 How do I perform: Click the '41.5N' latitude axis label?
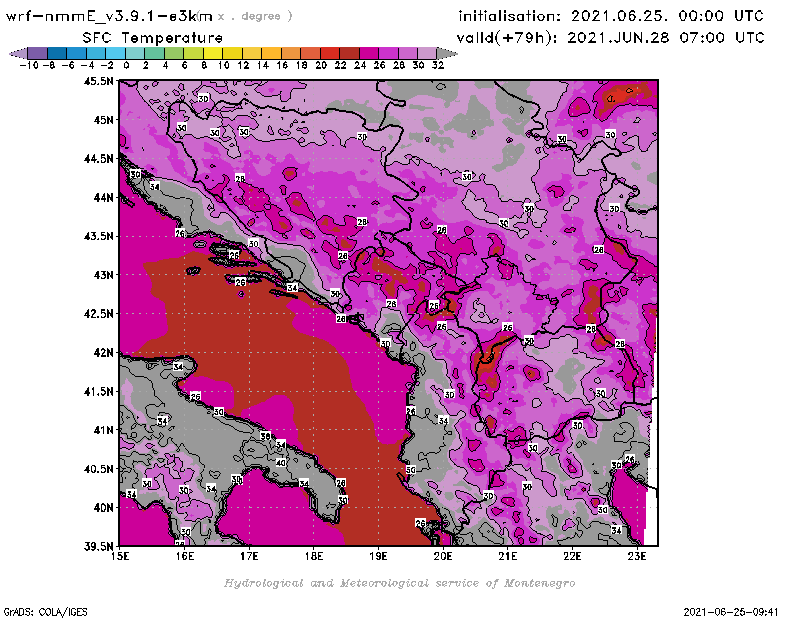(98, 391)
